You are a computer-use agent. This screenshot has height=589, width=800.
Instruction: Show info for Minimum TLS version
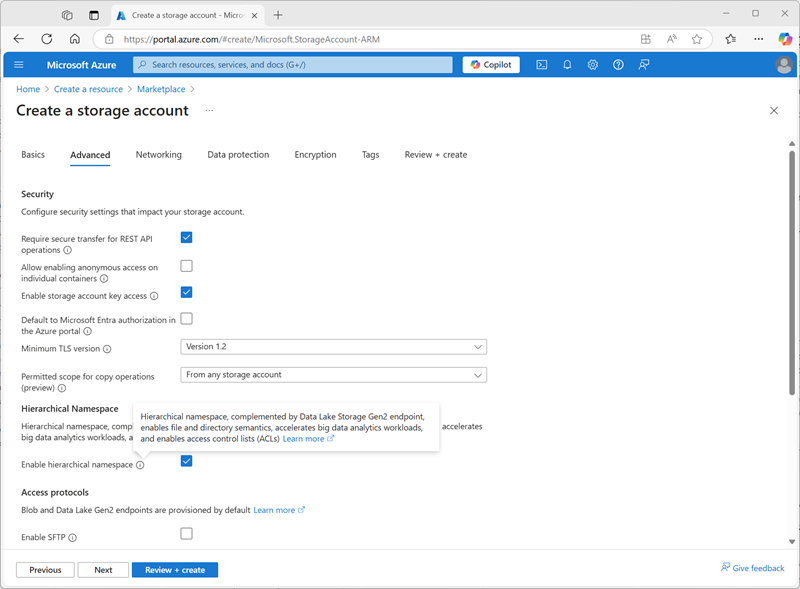[x=107, y=349]
